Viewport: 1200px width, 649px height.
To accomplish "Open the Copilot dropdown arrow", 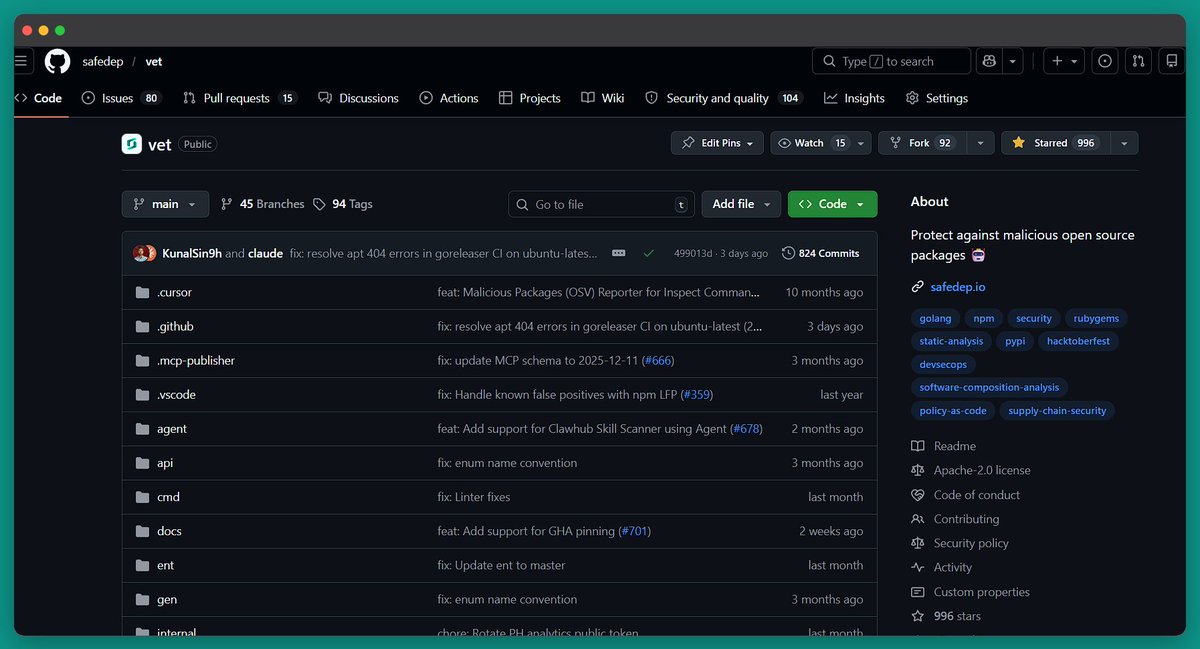I will [1013, 61].
